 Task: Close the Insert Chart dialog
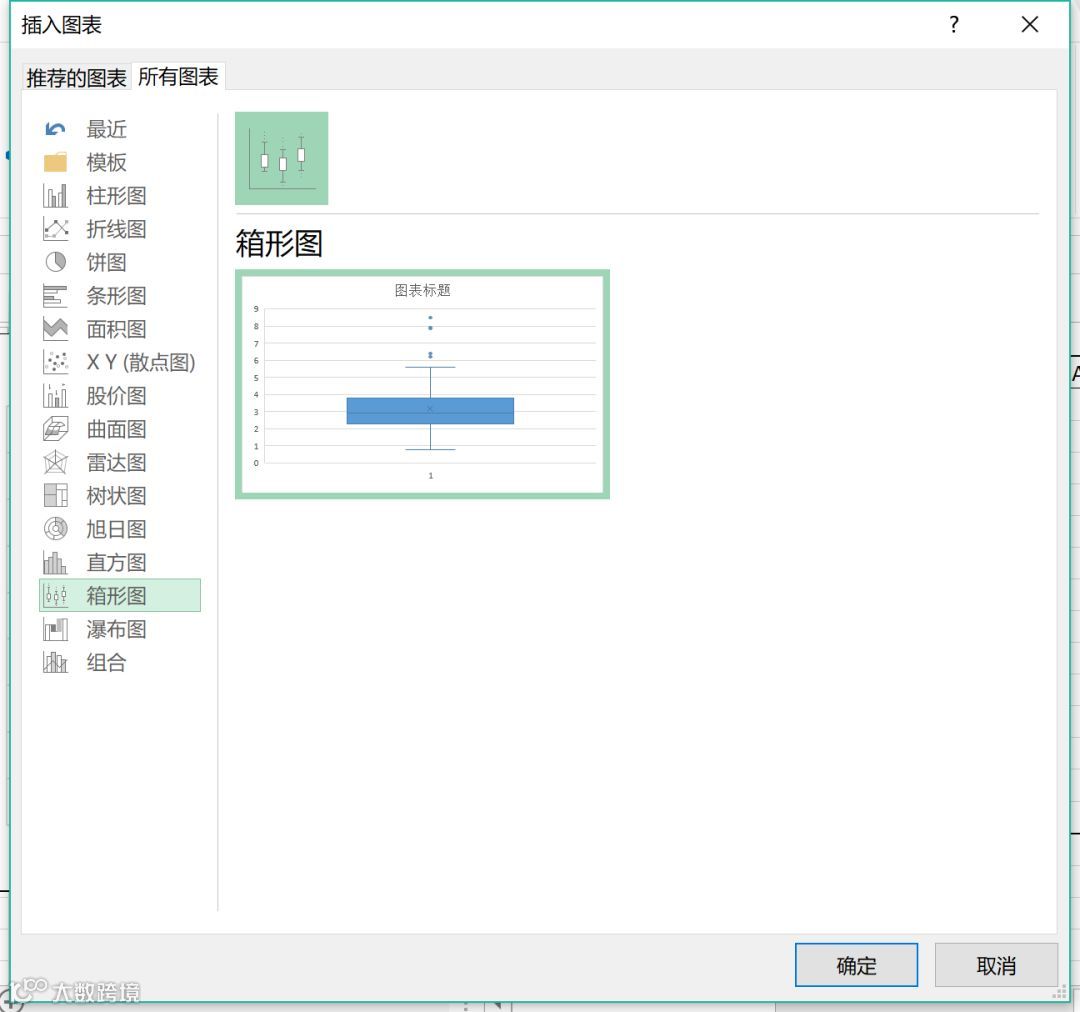coord(1030,25)
